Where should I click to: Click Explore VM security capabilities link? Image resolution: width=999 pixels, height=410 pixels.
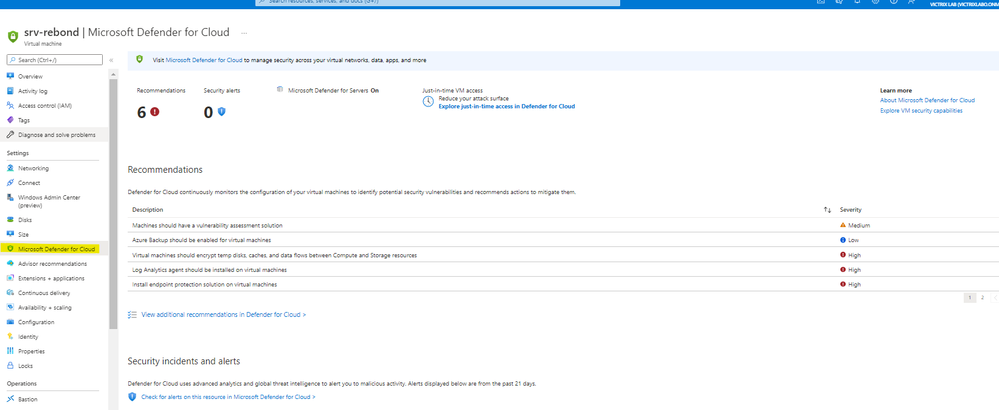921,111
